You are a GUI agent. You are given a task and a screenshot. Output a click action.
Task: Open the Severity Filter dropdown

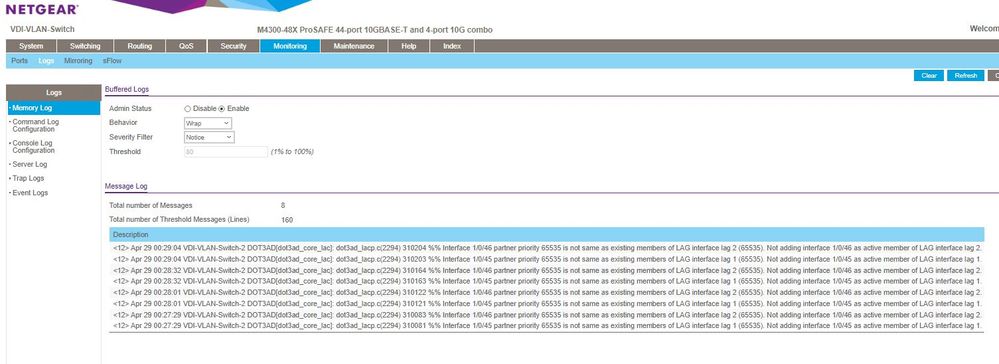pyautogui.click(x=209, y=137)
